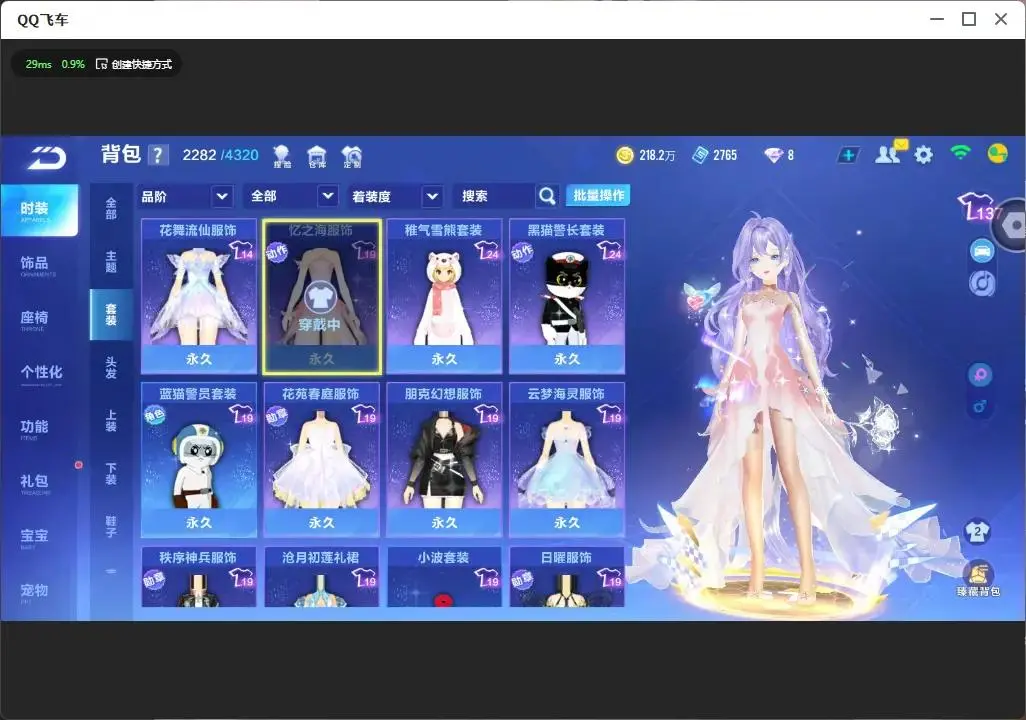
Task: Click the gold coin currency icon
Action: click(625, 155)
